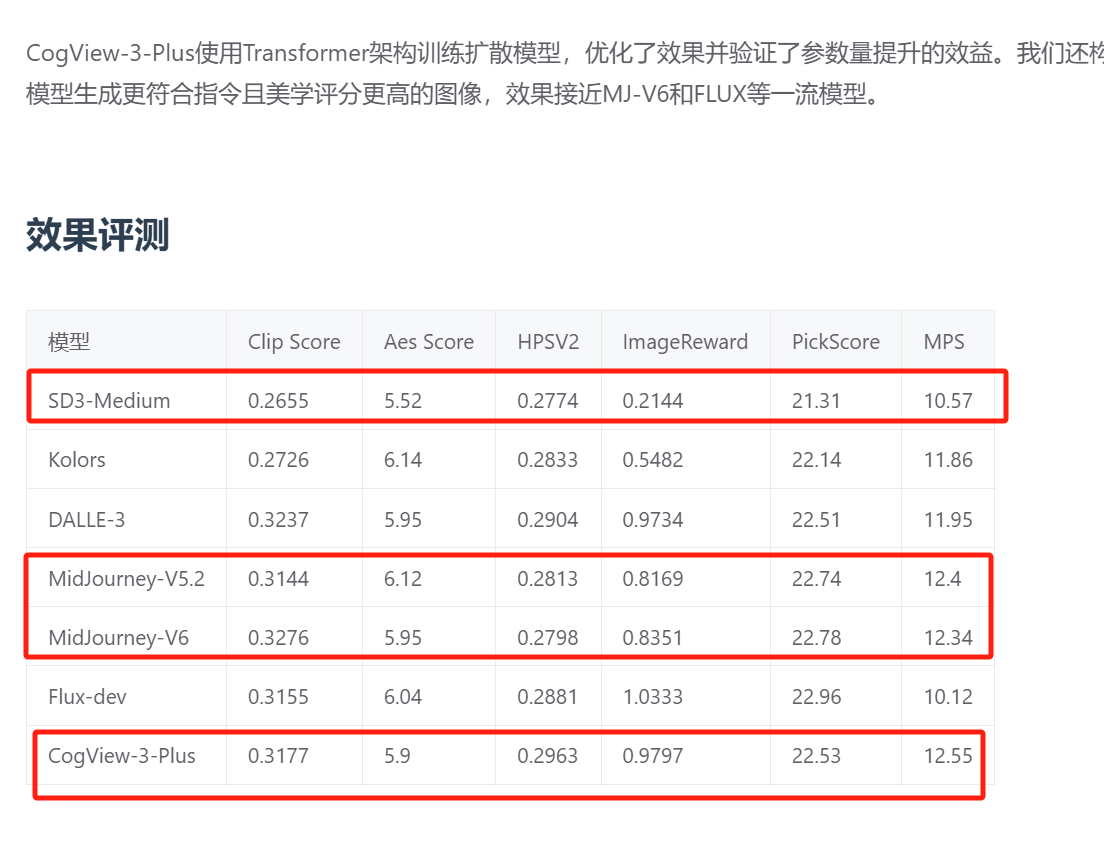Image resolution: width=1104 pixels, height=853 pixels.
Task: Click the PickScore column header
Action: pyautogui.click(x=836, y=342)
